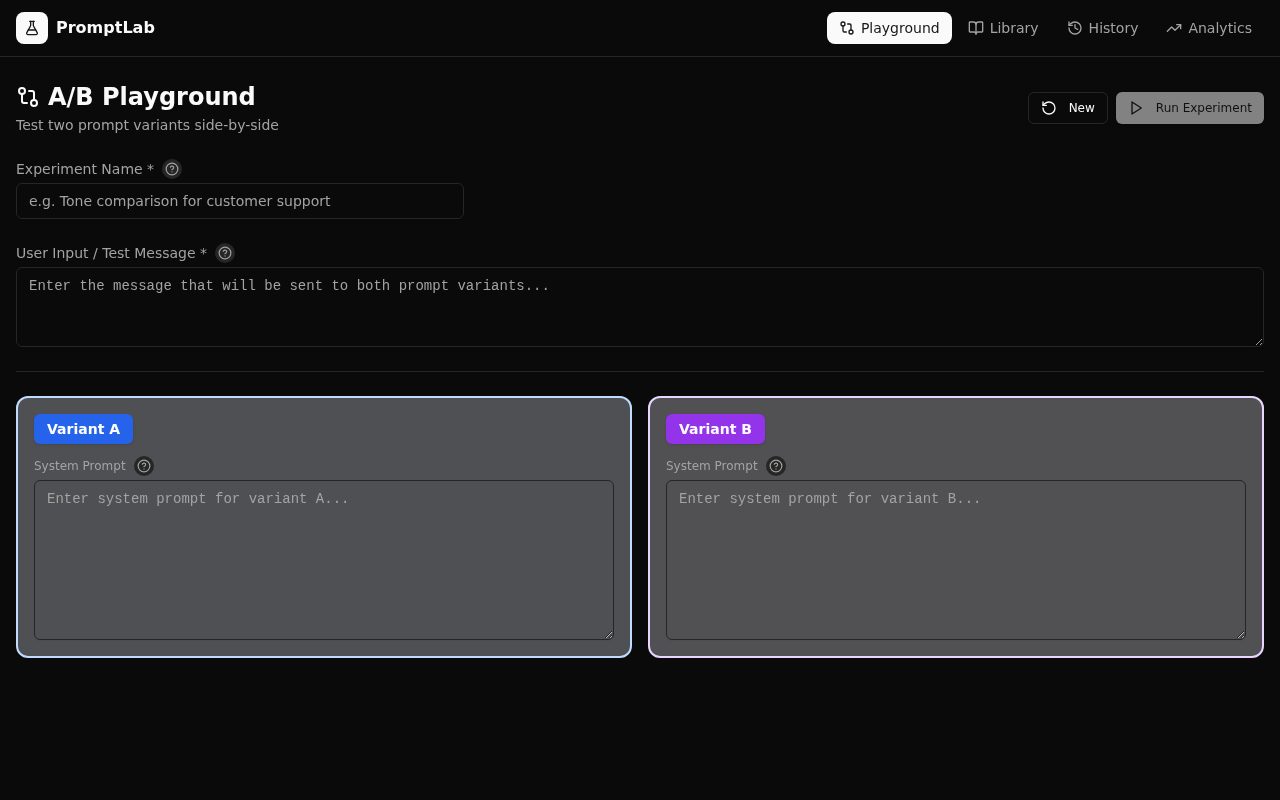Click the A/B Playground heading icon
Image resolution: width=1280 pixels, height=800 pixels.
tap(28, 97)
